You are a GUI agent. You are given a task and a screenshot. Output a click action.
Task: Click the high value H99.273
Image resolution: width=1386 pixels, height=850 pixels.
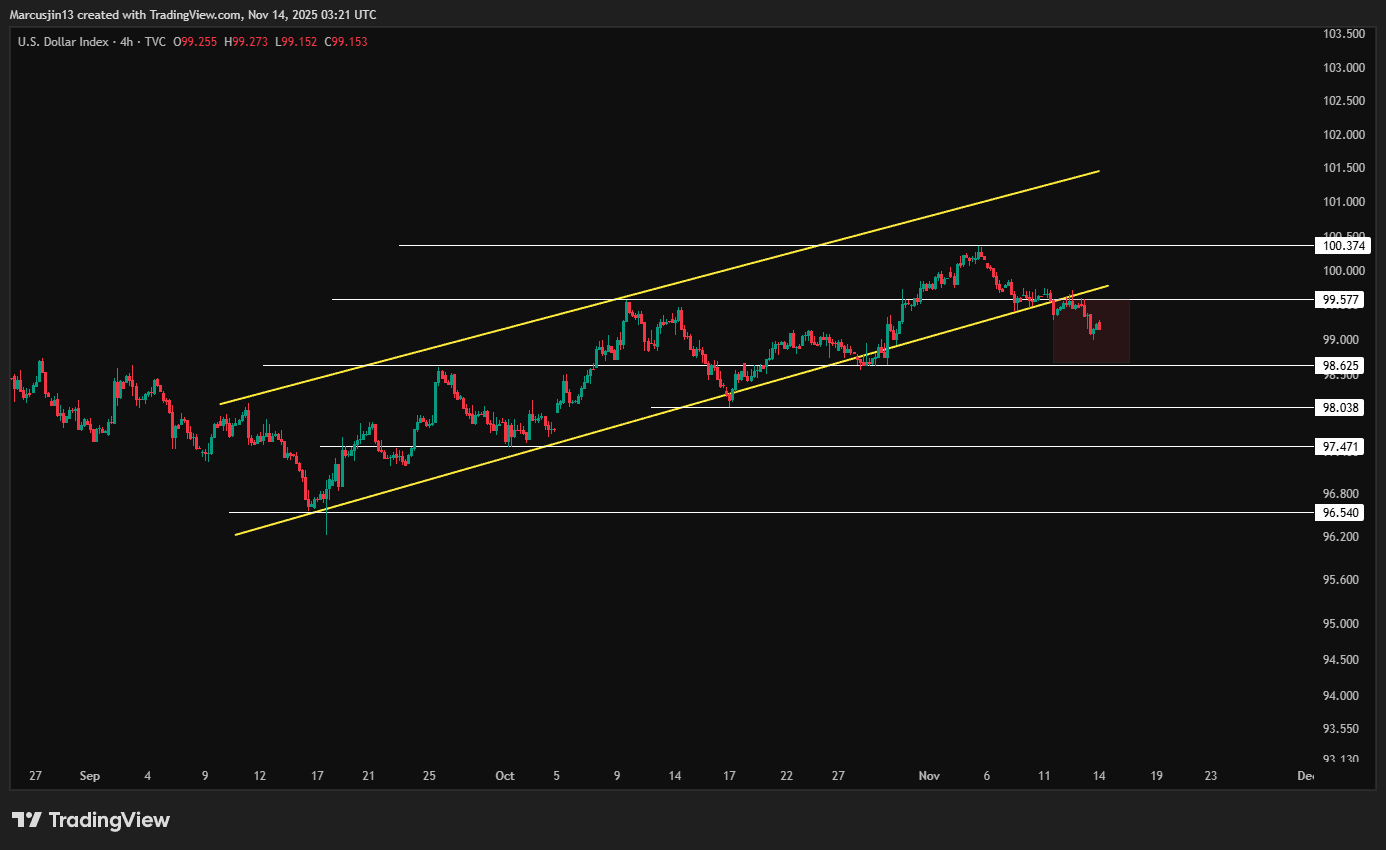click(x=246, y=41)
